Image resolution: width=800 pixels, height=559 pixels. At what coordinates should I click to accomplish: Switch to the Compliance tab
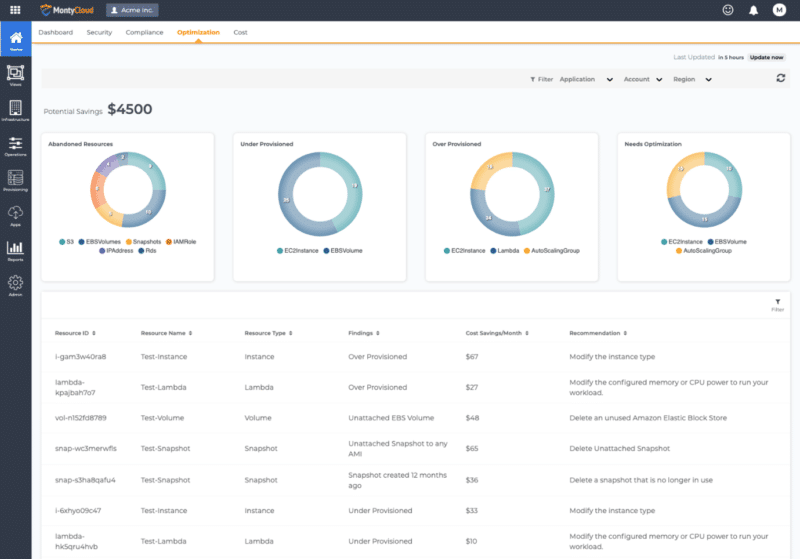tap(144, 33)
